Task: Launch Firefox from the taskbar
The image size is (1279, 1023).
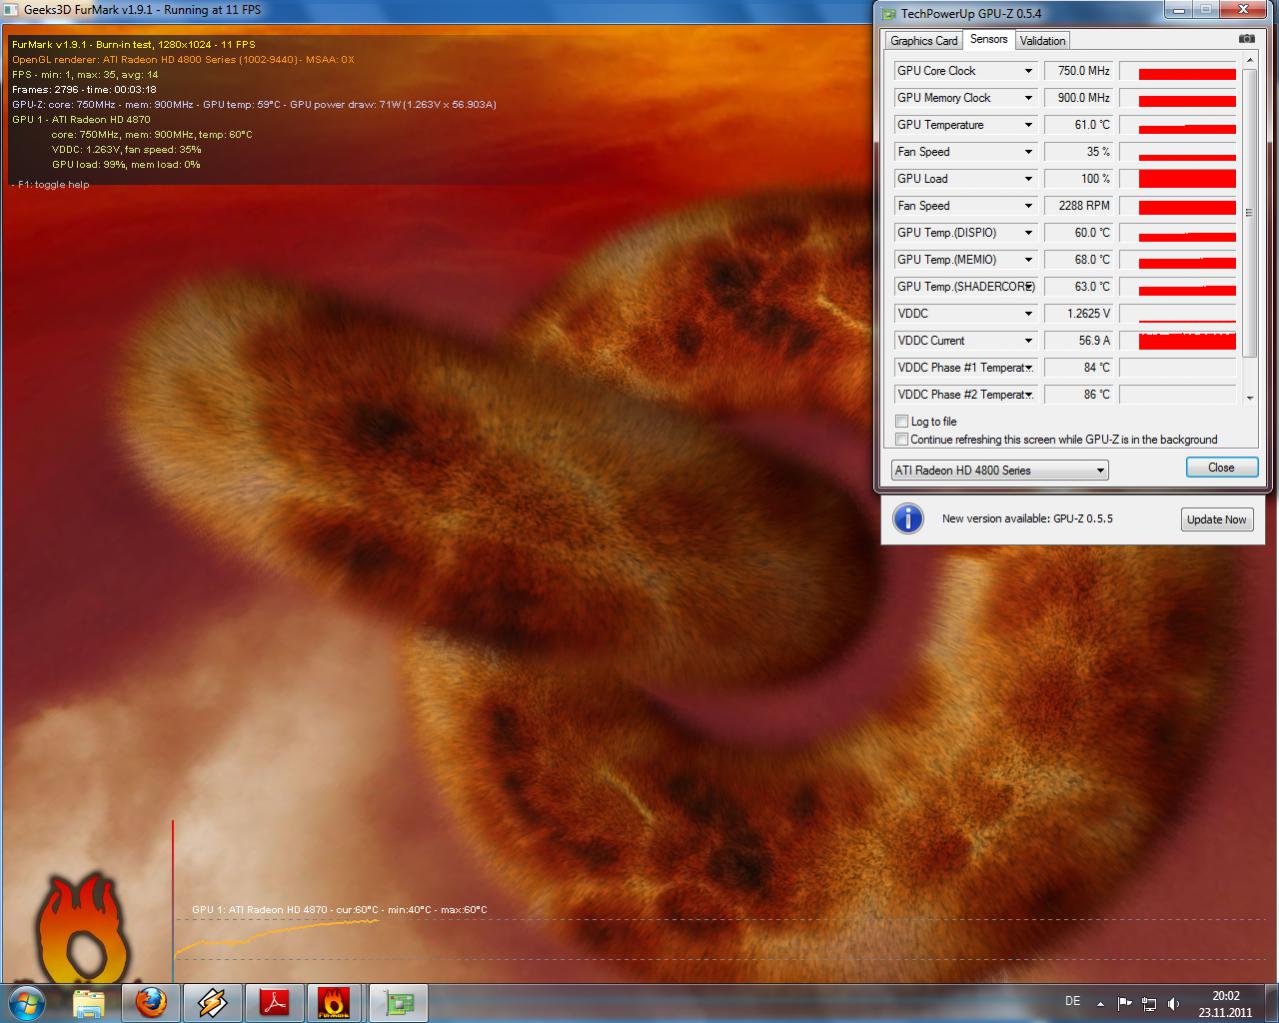Action: point(151,1002)
